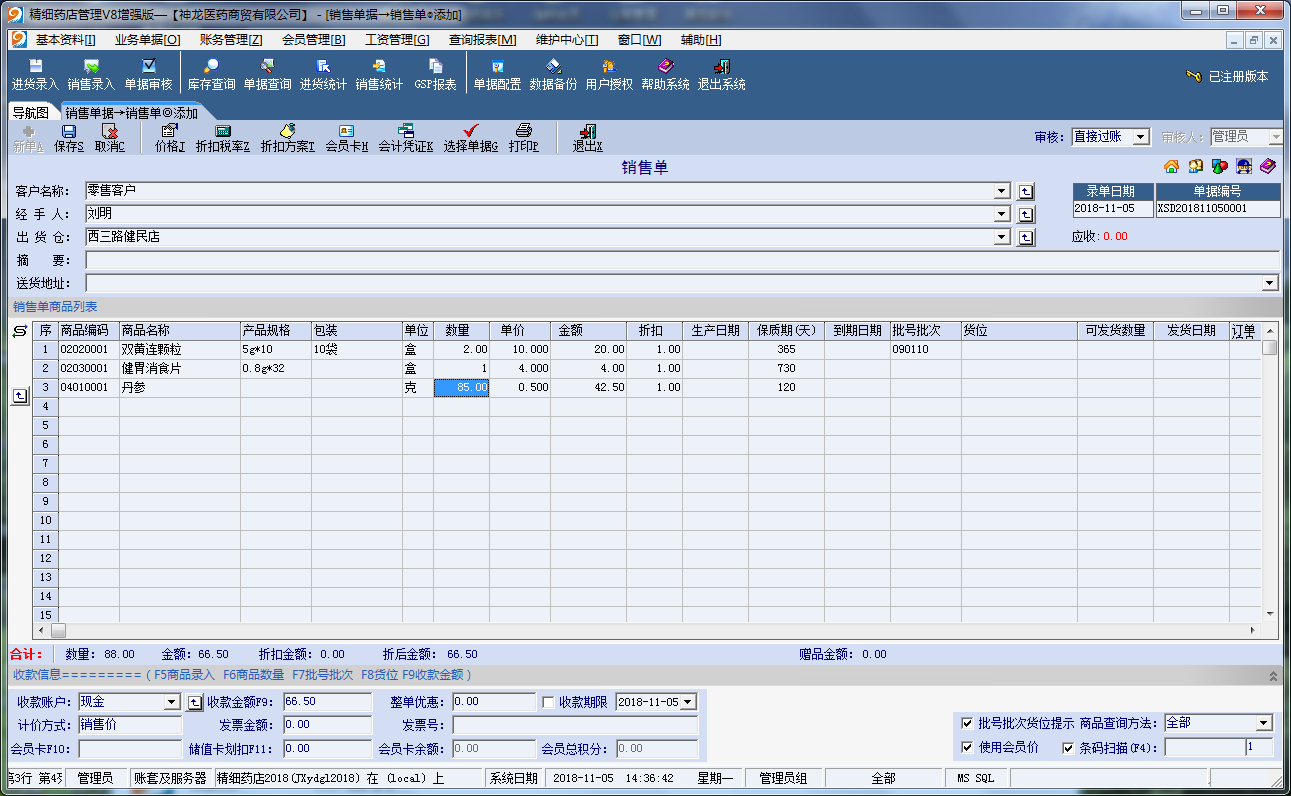
Task: Click 选择单据G select document tool
Action: pyautogui.click(x=471, y=138)
